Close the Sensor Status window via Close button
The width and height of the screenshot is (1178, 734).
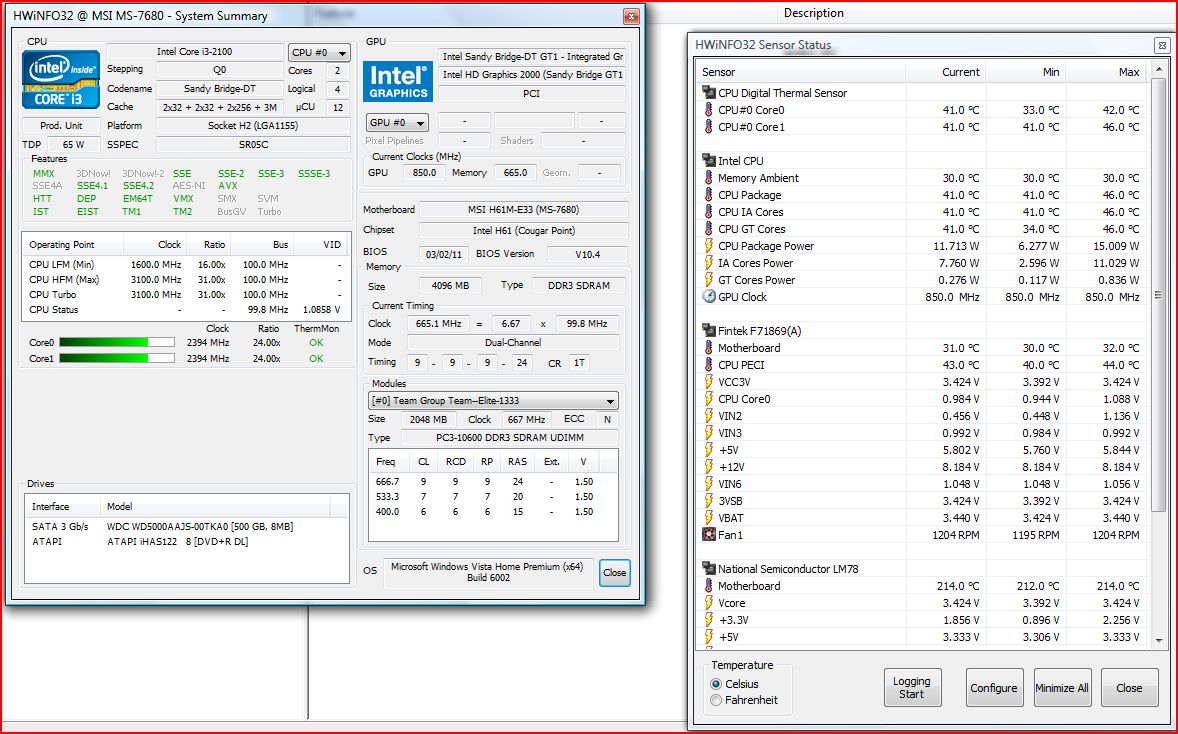tap(1129, 687)
